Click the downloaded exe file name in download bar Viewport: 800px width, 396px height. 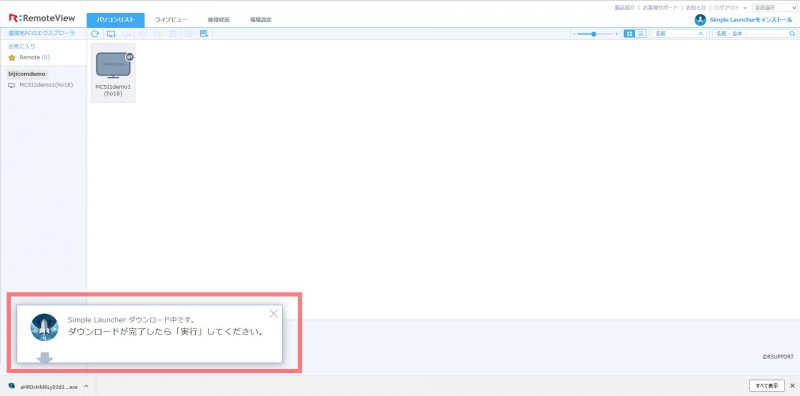[49, 386]
